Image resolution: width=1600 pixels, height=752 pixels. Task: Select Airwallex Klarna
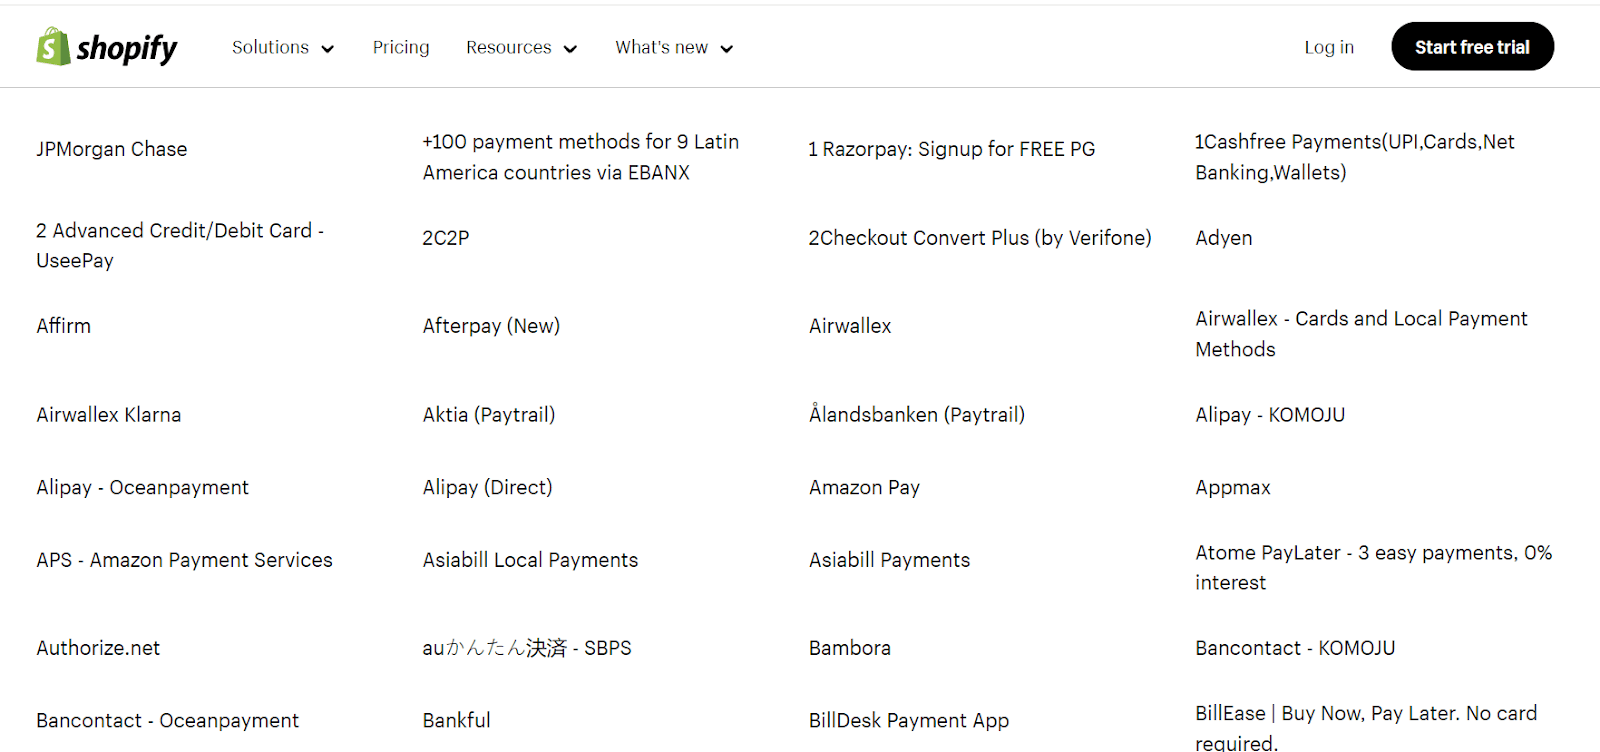[109, 415]
